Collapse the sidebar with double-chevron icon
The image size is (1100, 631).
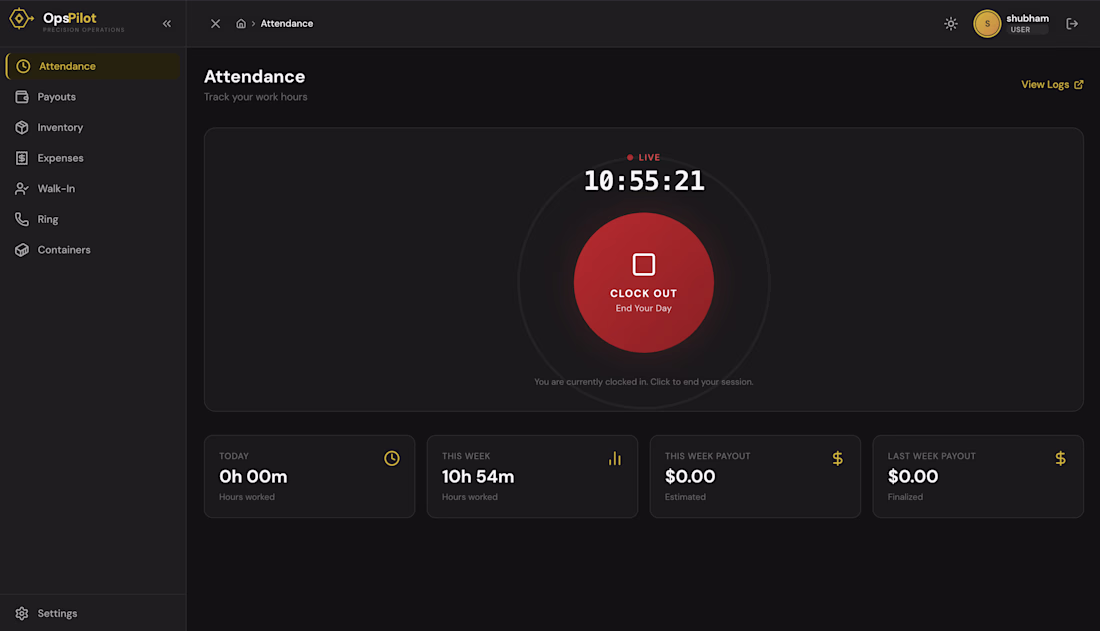pos(167,24)
